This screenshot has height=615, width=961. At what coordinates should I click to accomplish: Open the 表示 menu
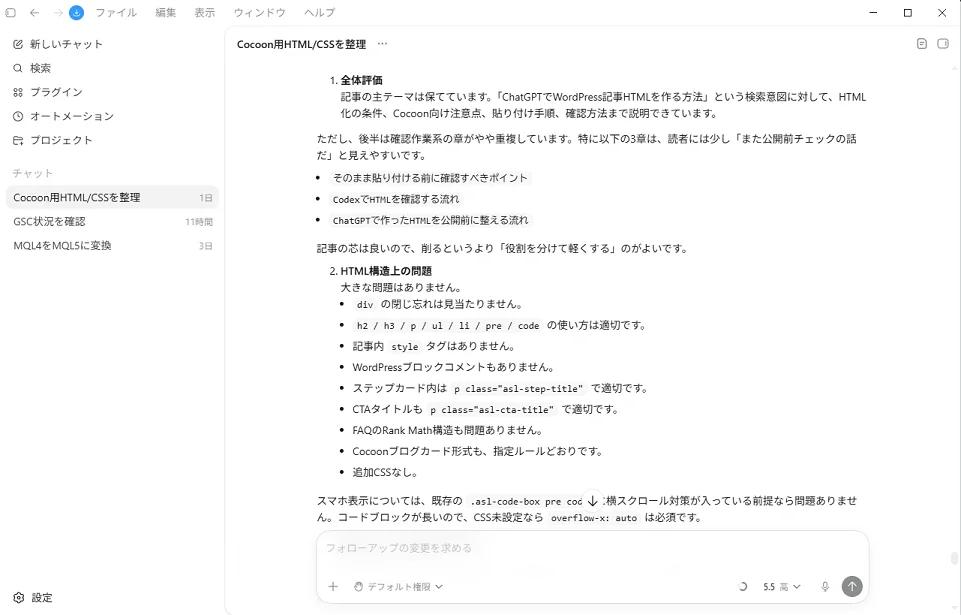pos(205,12)
